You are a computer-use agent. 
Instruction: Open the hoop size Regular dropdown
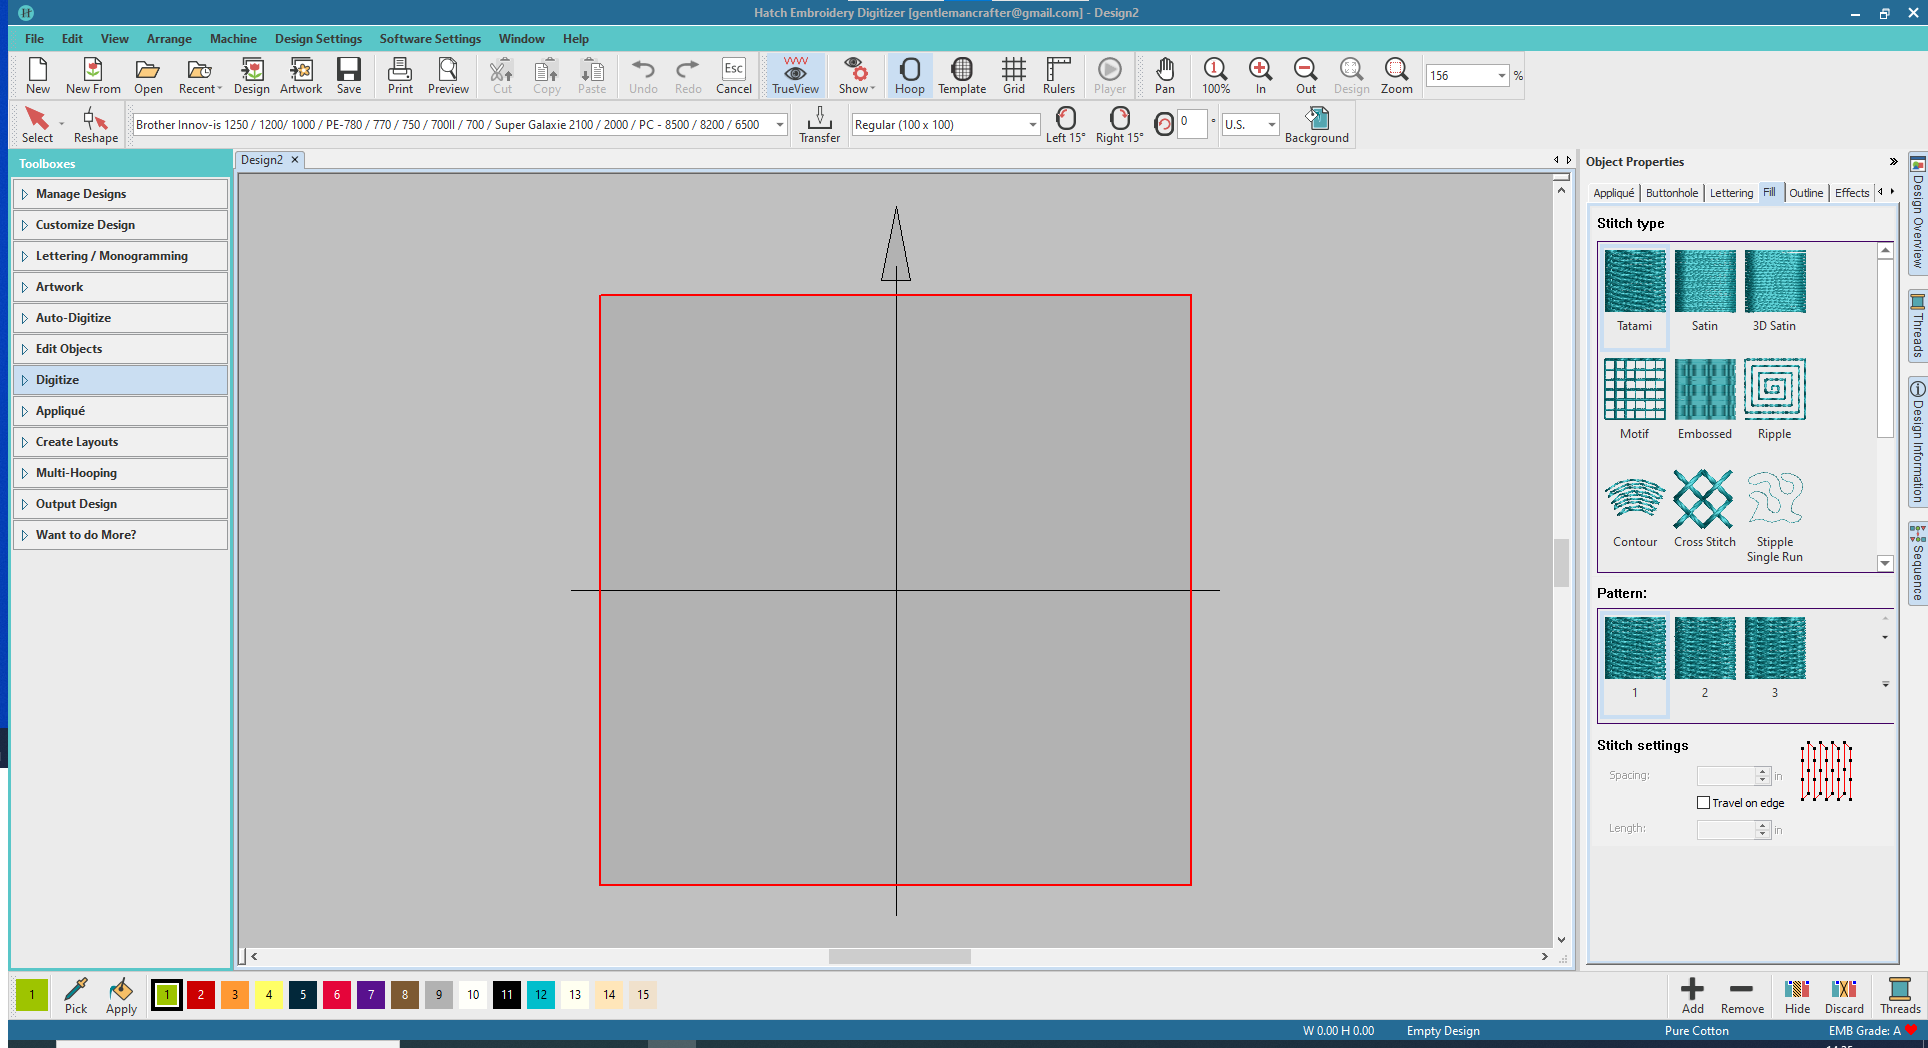[1032, 125]
